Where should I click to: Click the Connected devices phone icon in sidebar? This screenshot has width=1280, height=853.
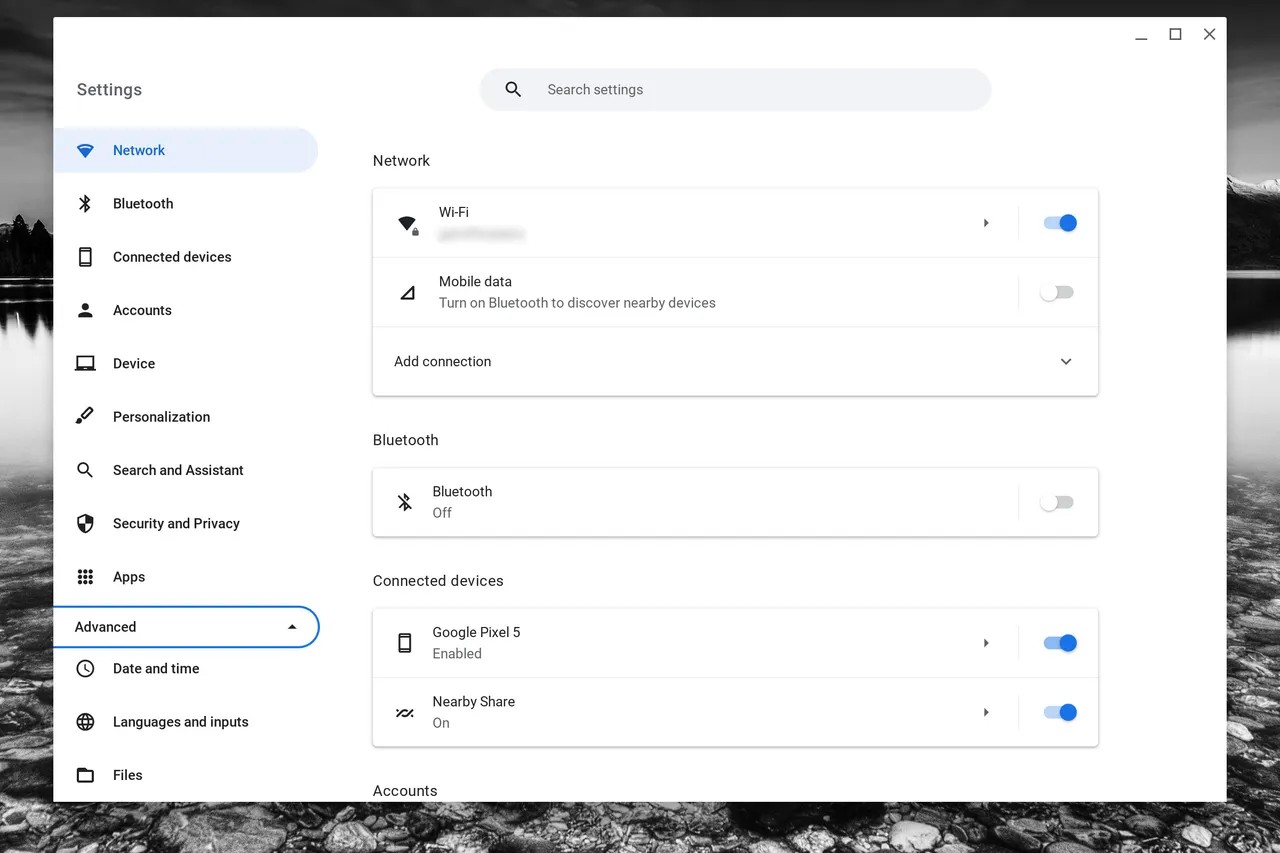tap(85, 257)
